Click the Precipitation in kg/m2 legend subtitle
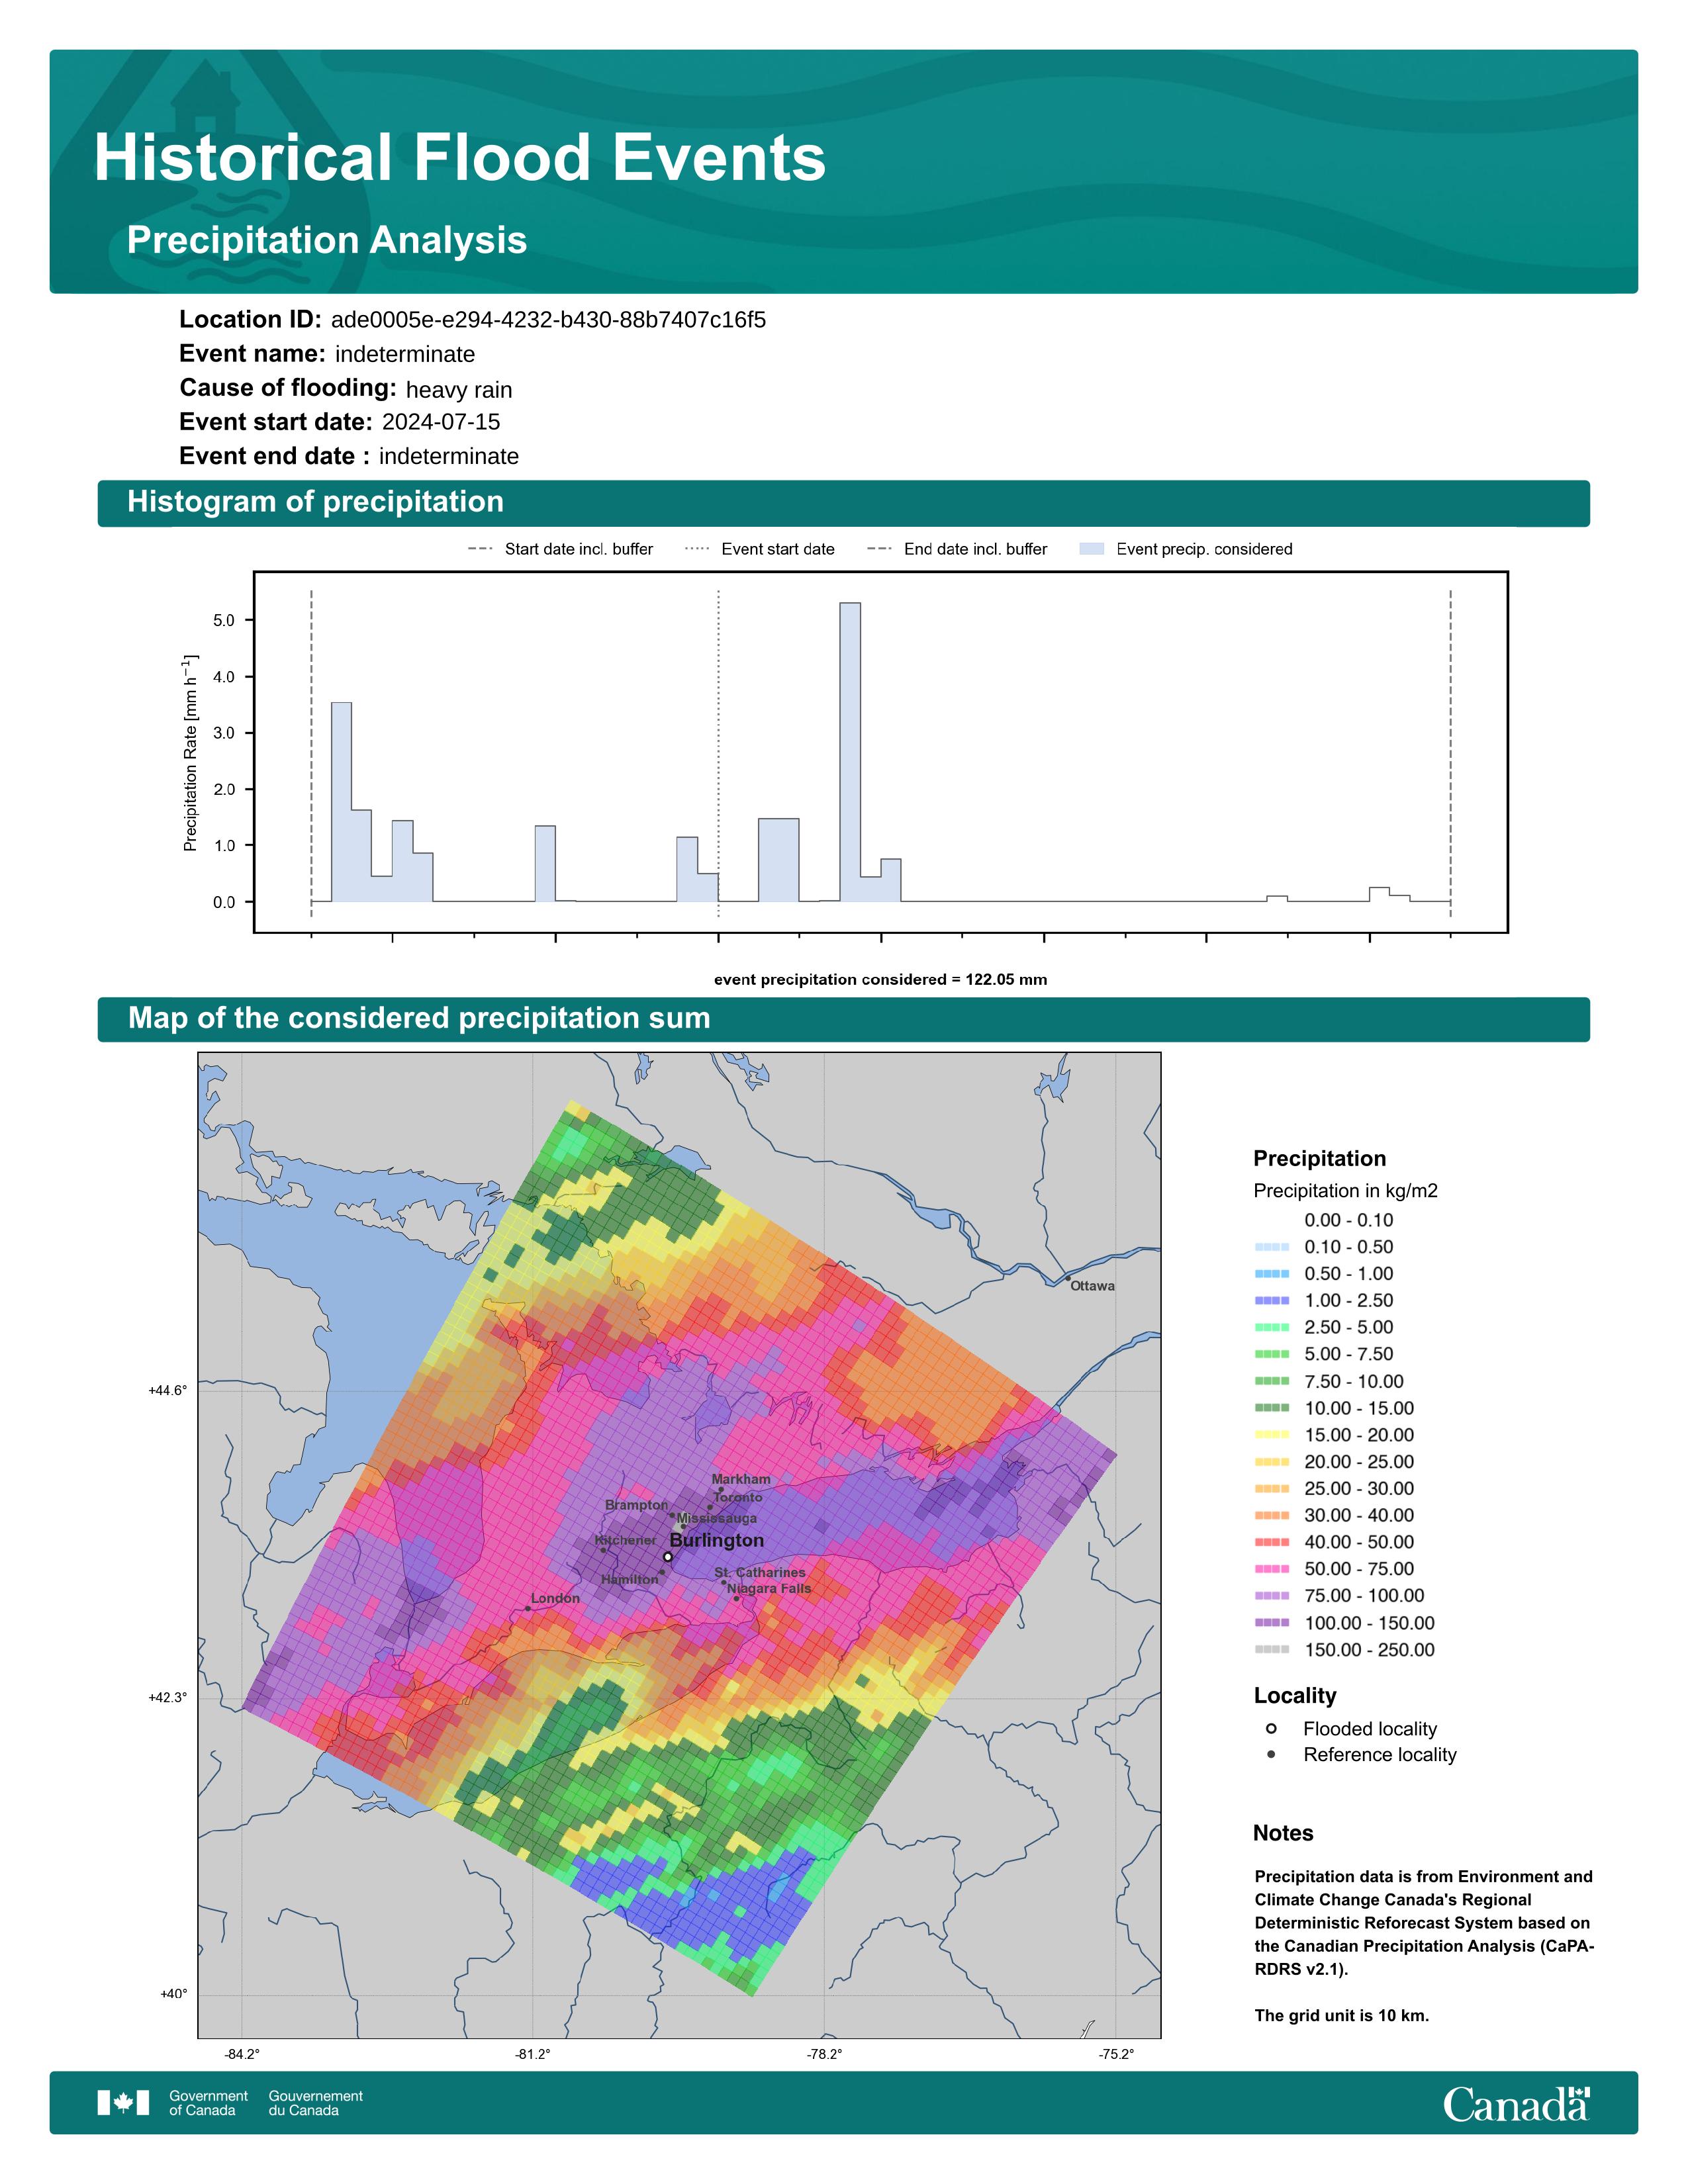The height and width of the screenshot is (2184, 1688). tap(1345, 1191)
